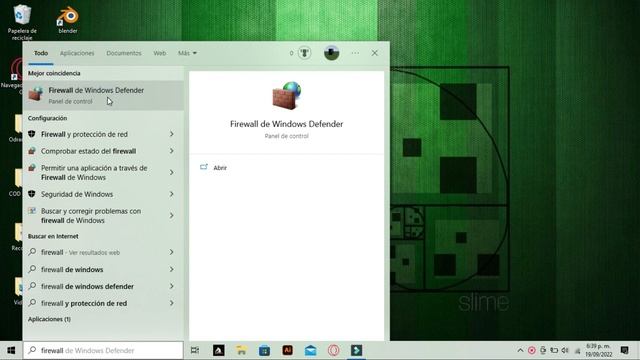Expand arrow for Buscar y corregir problemas
Viewport: 640px width, 360px height.
(171, 216)
